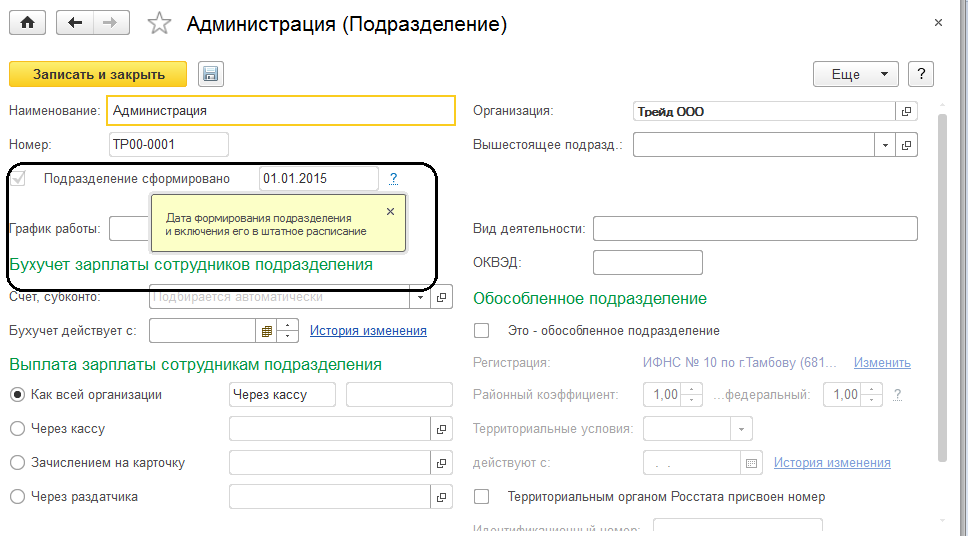Open calendar for Бухучет действует с
The image size is (968, 536).
coord(267,330)
